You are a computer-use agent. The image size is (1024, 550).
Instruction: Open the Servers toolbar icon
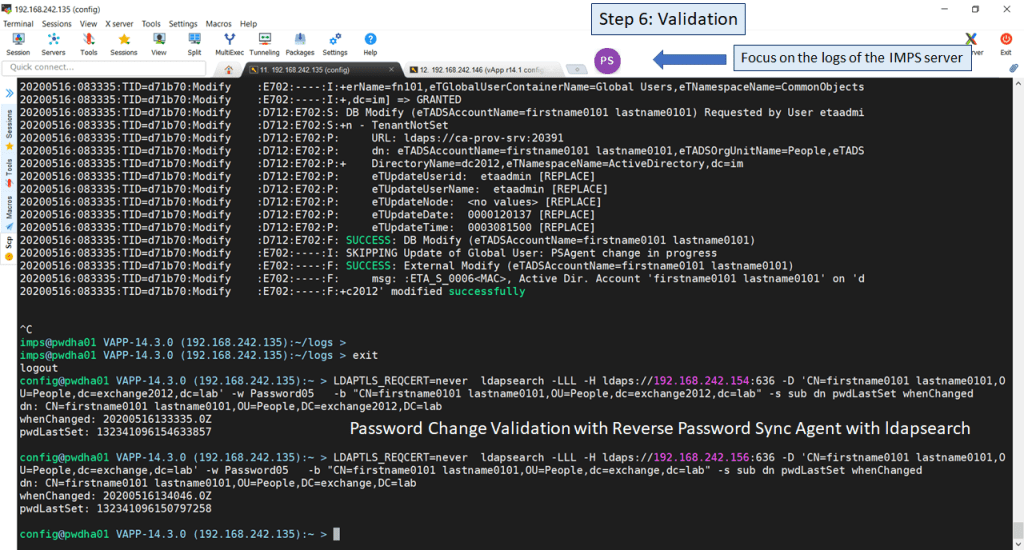tap(53, 42)
